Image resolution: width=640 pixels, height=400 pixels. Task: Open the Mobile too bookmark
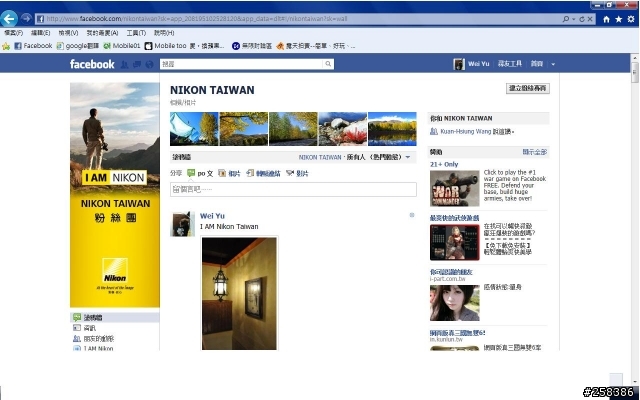coord(184,46)
